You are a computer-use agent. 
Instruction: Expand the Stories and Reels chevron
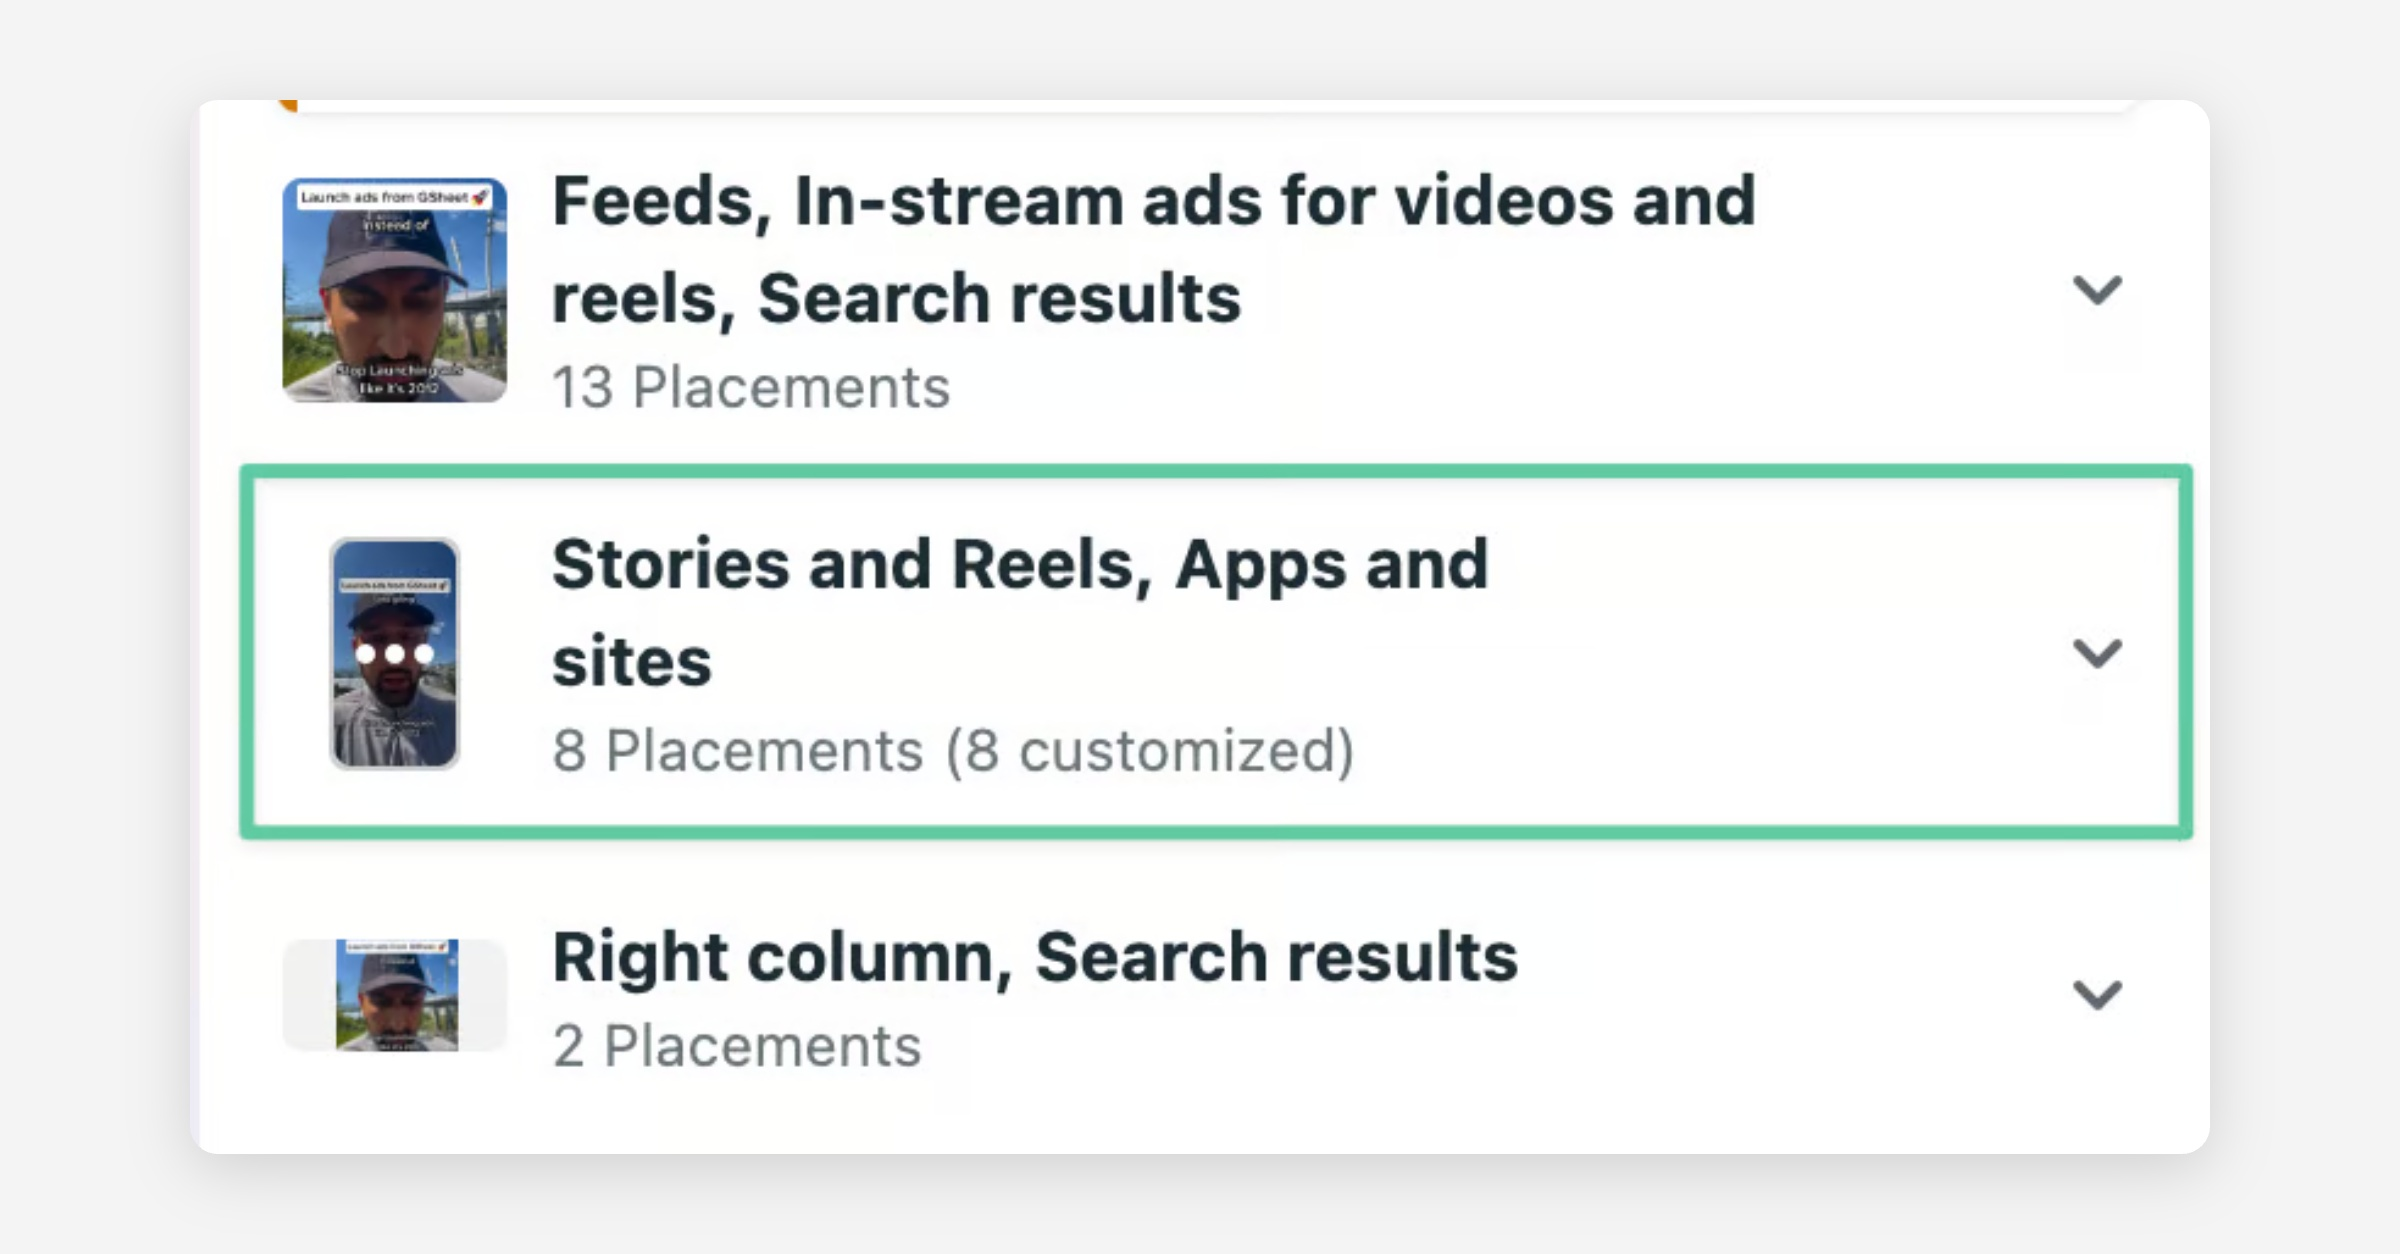pyautogui.click(x=2096, y=653)
